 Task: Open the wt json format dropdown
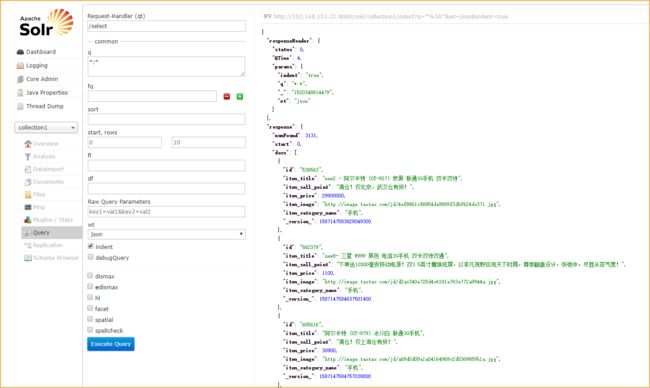166,234
